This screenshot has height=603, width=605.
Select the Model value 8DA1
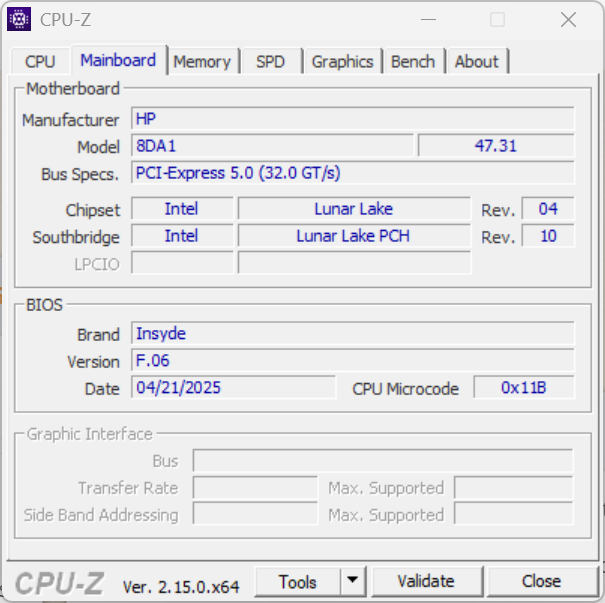click(272, 146)
